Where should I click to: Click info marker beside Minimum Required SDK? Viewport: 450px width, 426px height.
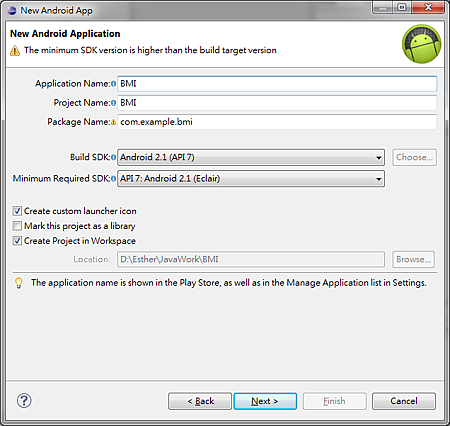tap(114, 179)
